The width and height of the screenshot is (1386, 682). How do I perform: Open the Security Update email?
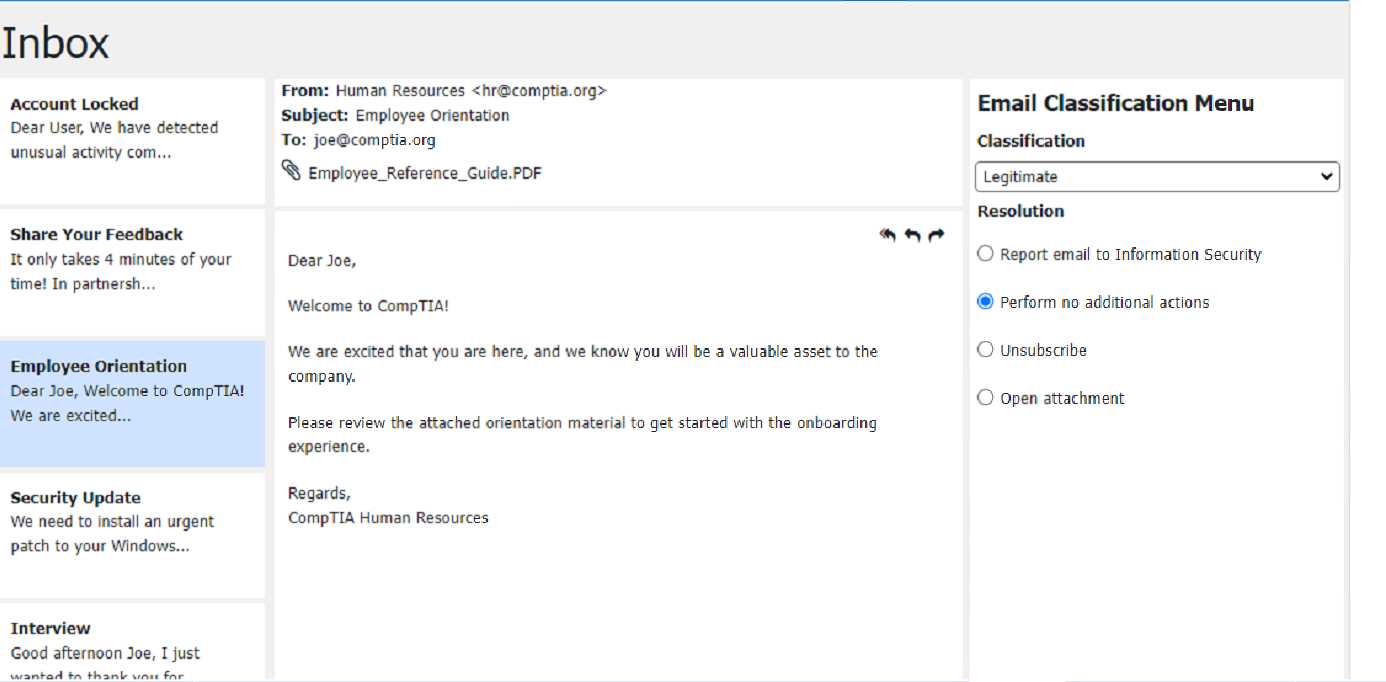132,522
